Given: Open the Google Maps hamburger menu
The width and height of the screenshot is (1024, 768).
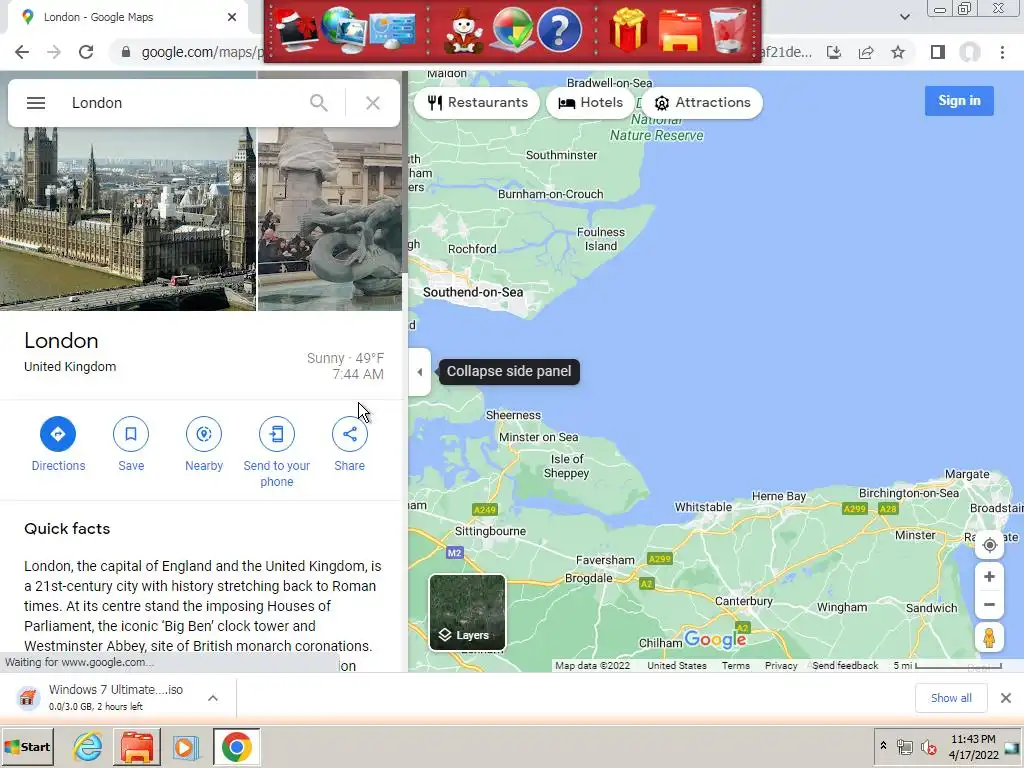Looking at the screenshot, I should click(36, 103).
